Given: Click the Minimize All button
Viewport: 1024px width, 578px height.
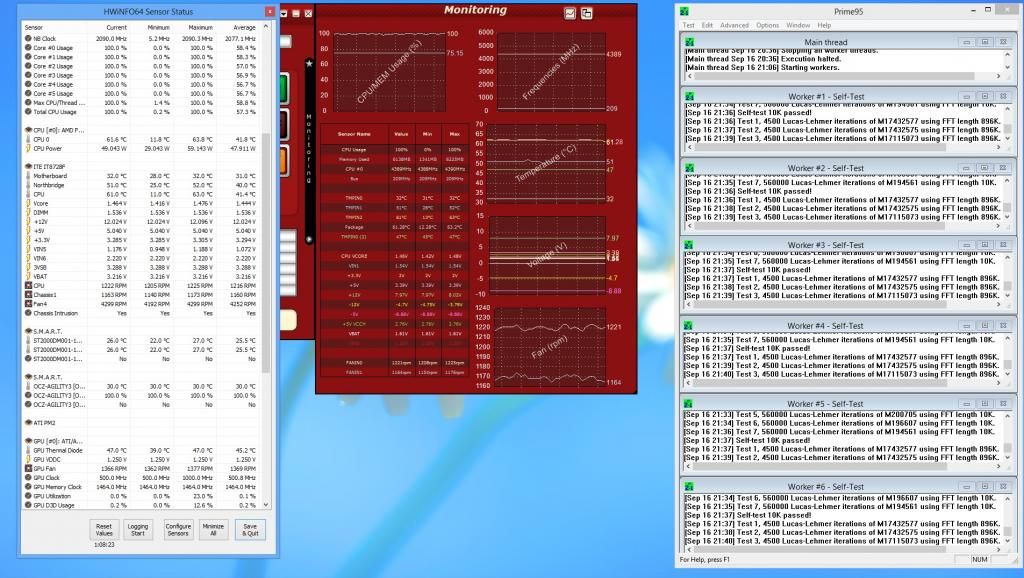Looking at the screenshot, I should pos(213,529).
